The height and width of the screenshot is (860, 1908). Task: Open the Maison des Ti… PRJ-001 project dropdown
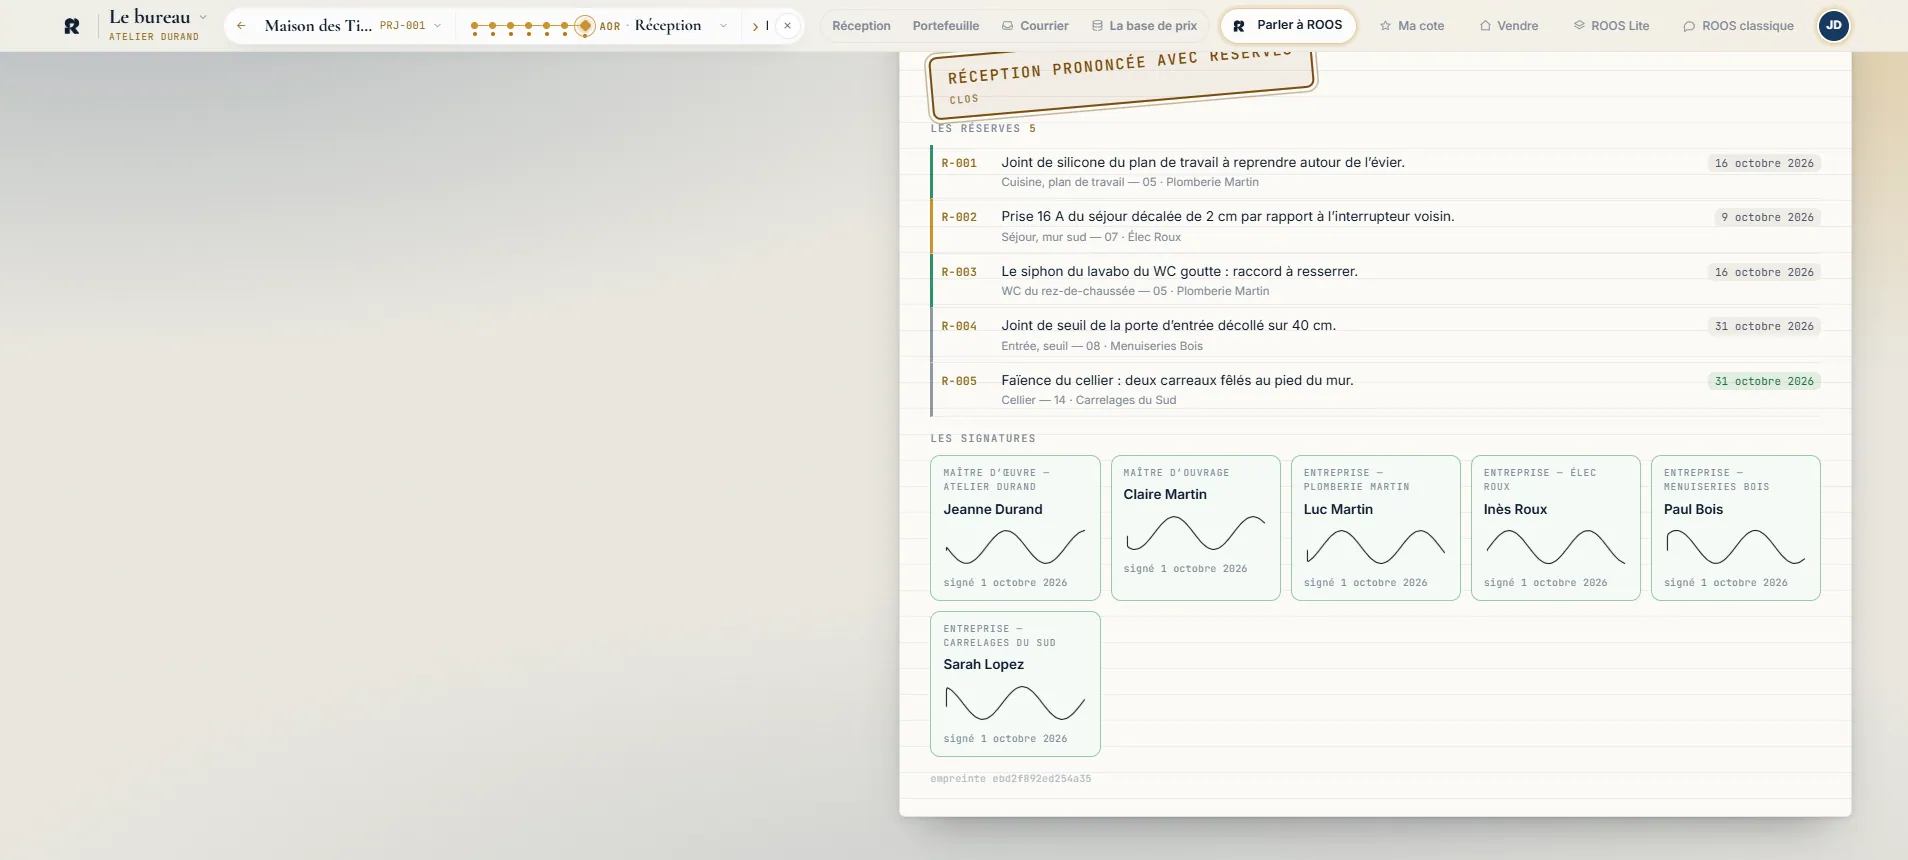point(353,26)
